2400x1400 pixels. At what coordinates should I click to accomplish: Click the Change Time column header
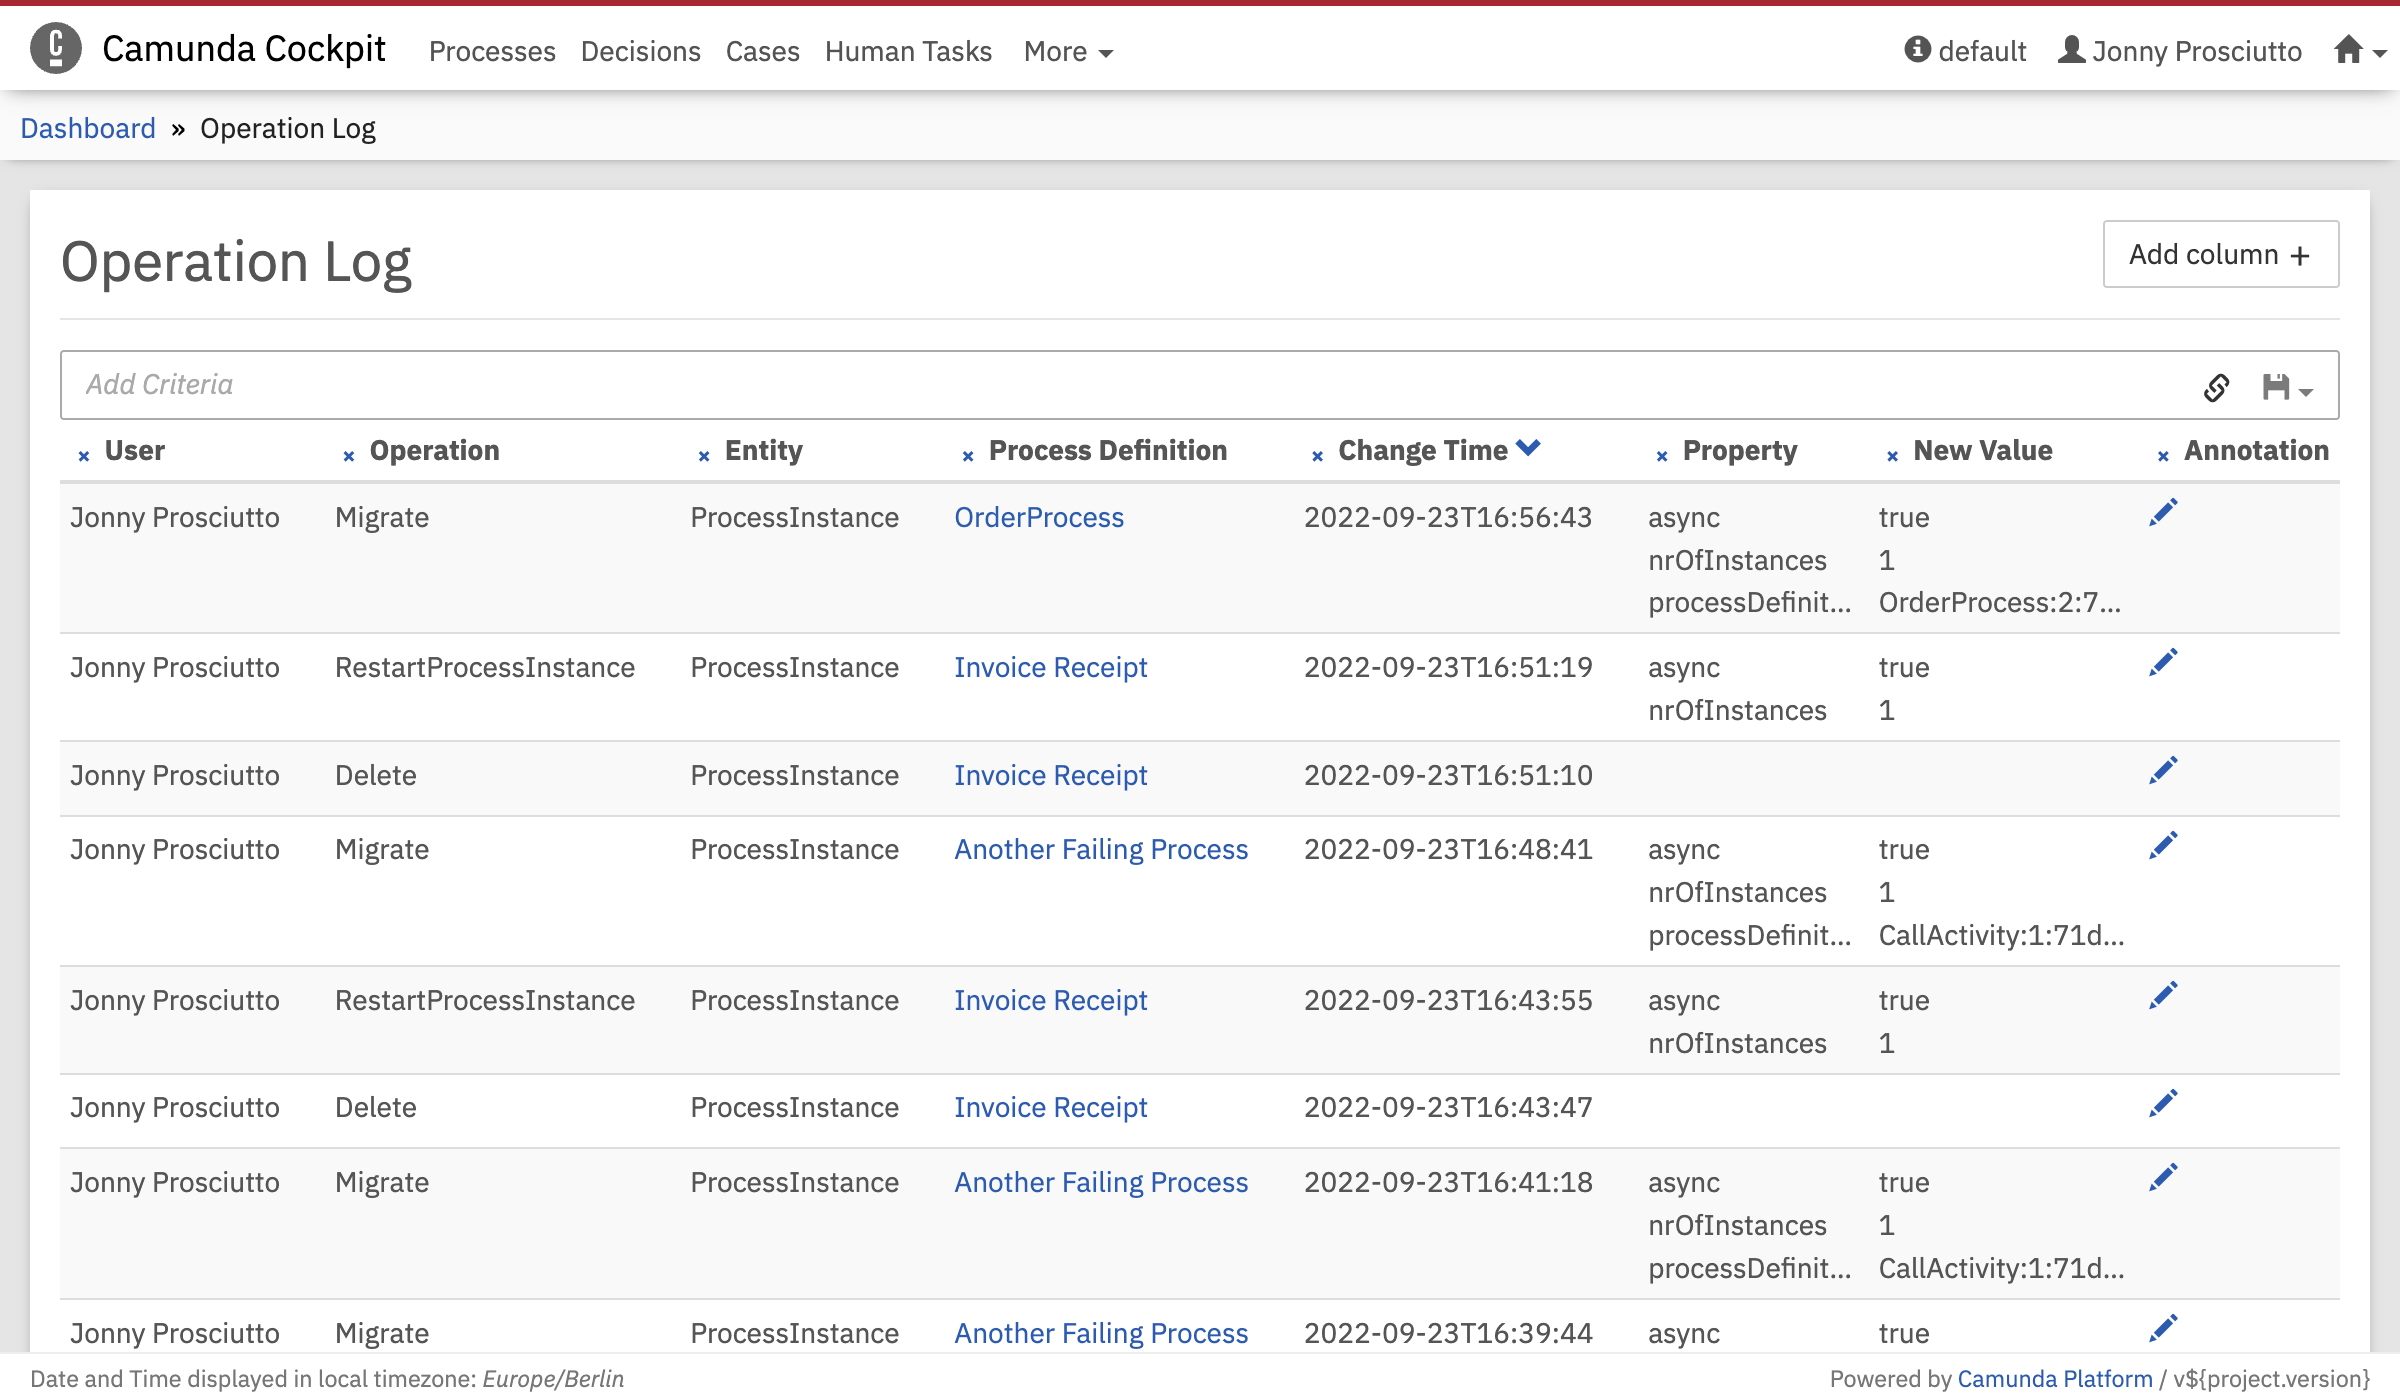(1422, 451)
